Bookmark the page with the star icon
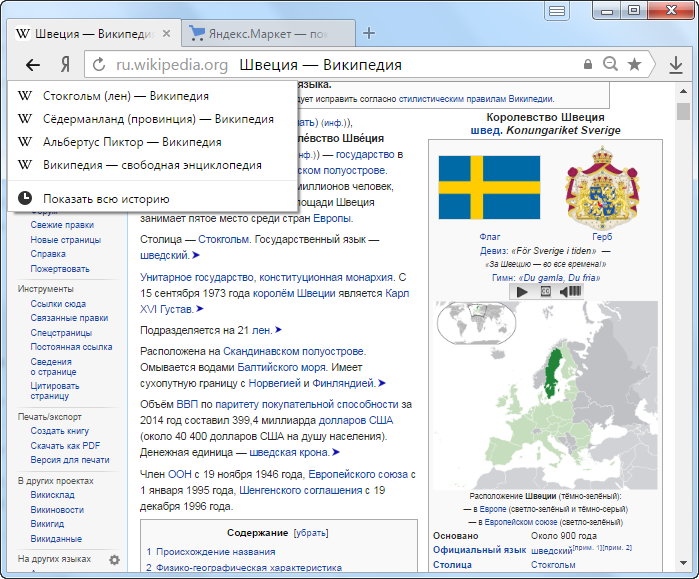Viewport: 699px width, 579px height. (634, 65)
